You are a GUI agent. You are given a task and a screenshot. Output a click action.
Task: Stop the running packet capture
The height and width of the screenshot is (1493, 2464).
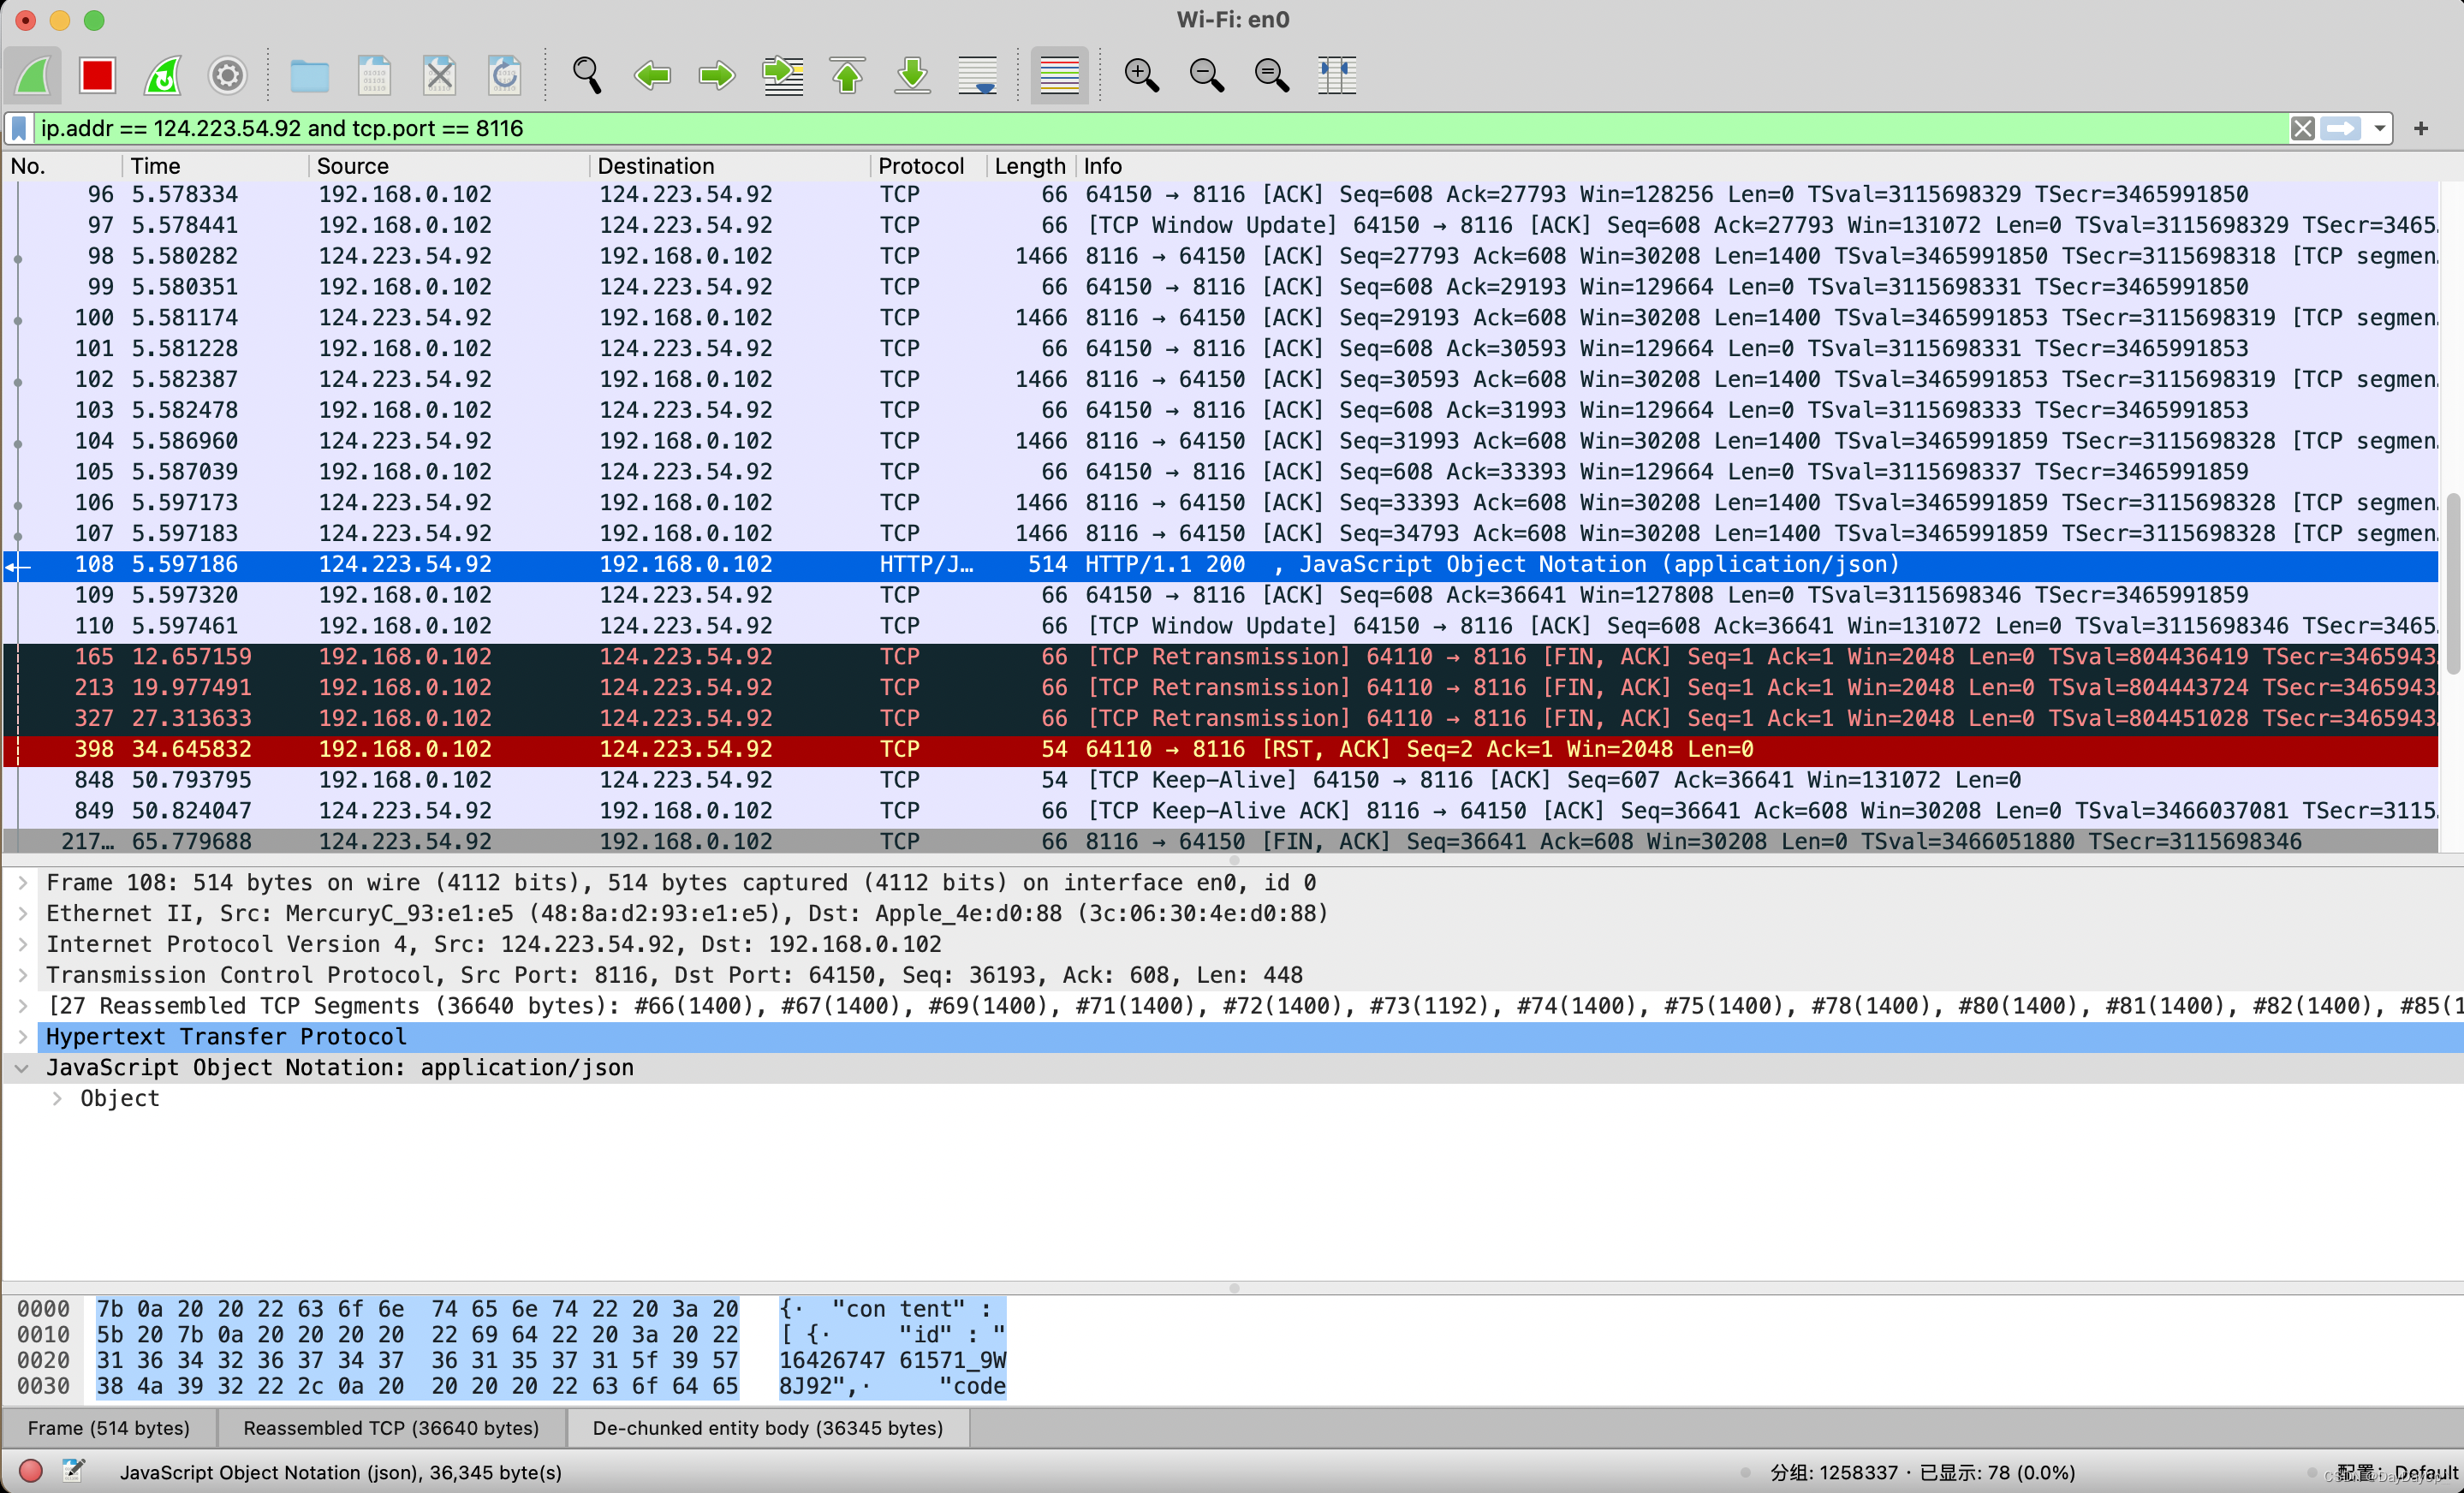[x=97, y=75]
